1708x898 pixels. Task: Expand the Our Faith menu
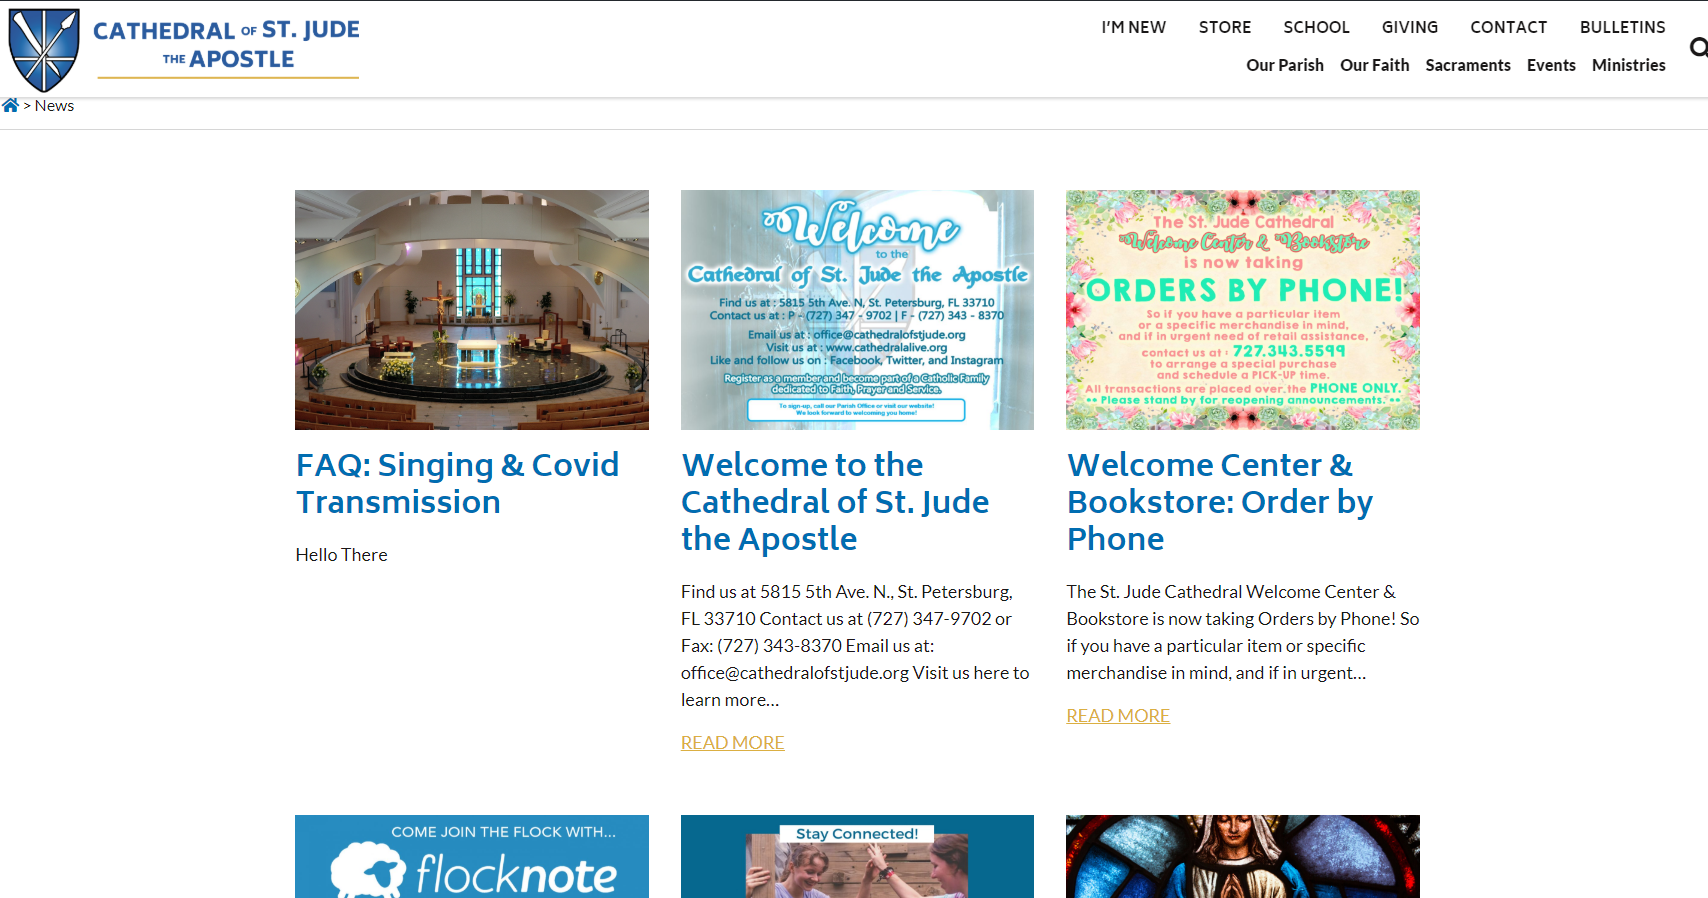(x=1374, y=65)
